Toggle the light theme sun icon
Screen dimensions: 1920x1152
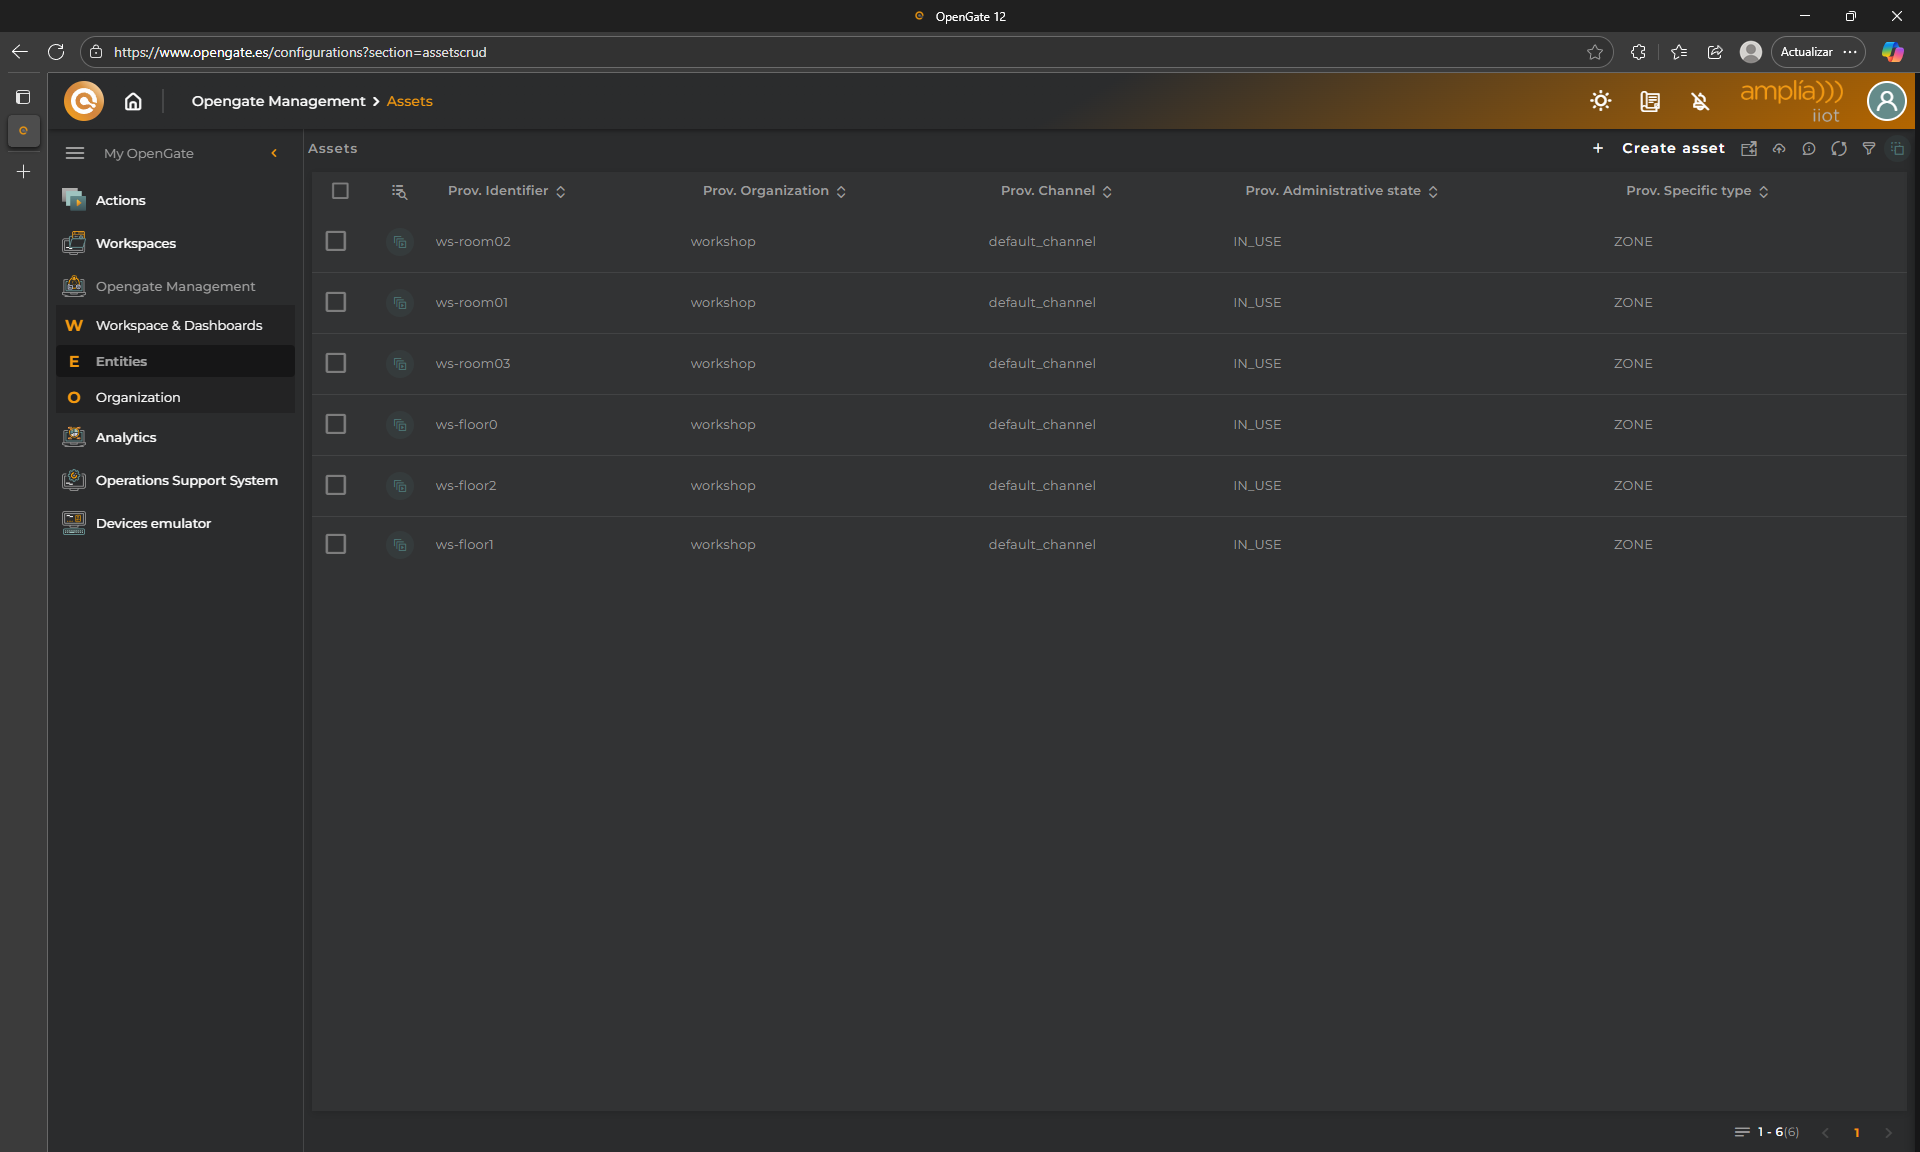pyautogui.click(x=1600, y=101)
